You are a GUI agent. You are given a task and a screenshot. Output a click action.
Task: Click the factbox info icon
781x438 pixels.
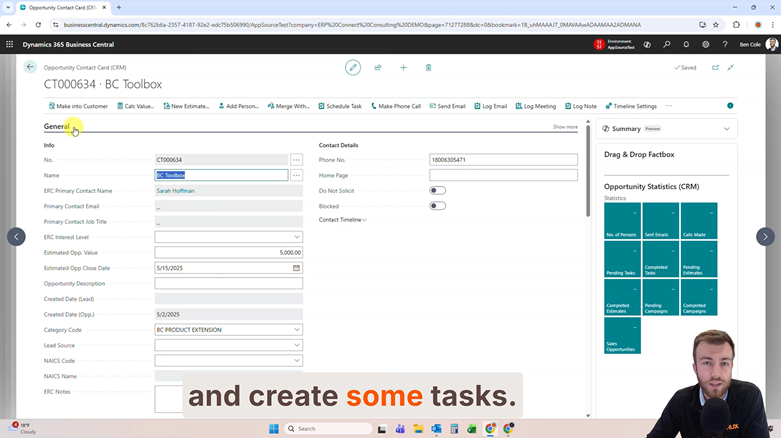pos(730,106)
